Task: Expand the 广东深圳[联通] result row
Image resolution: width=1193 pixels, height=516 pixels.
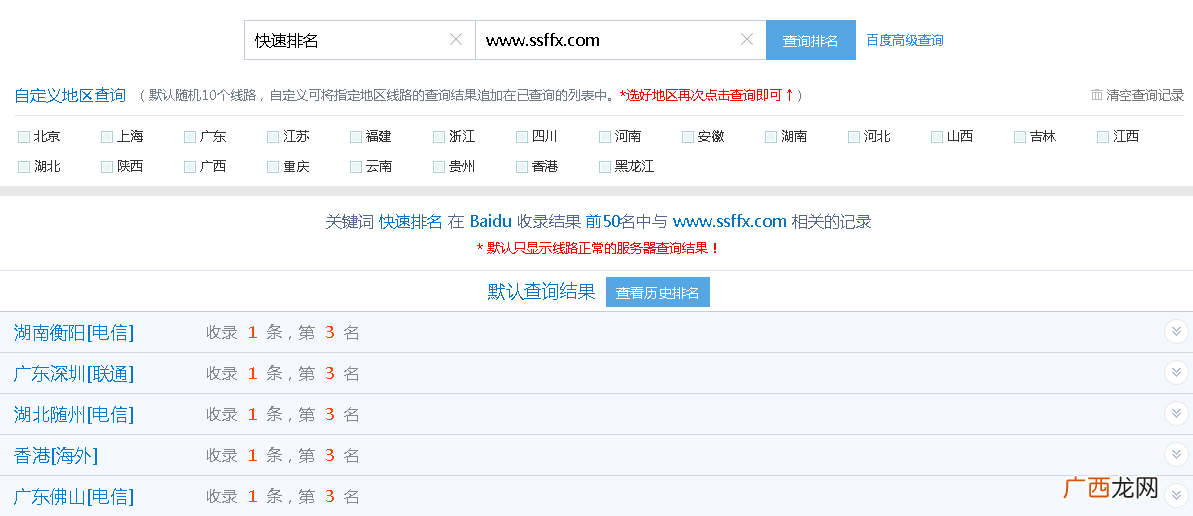Action: pos(1176,373)
